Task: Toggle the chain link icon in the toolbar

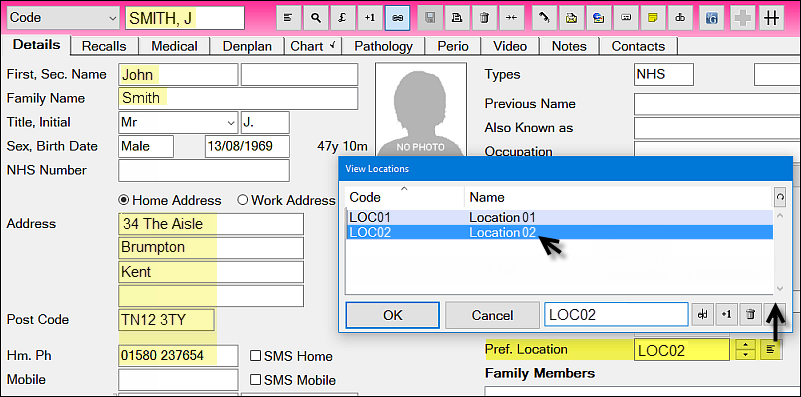Action: pos(397,18)
